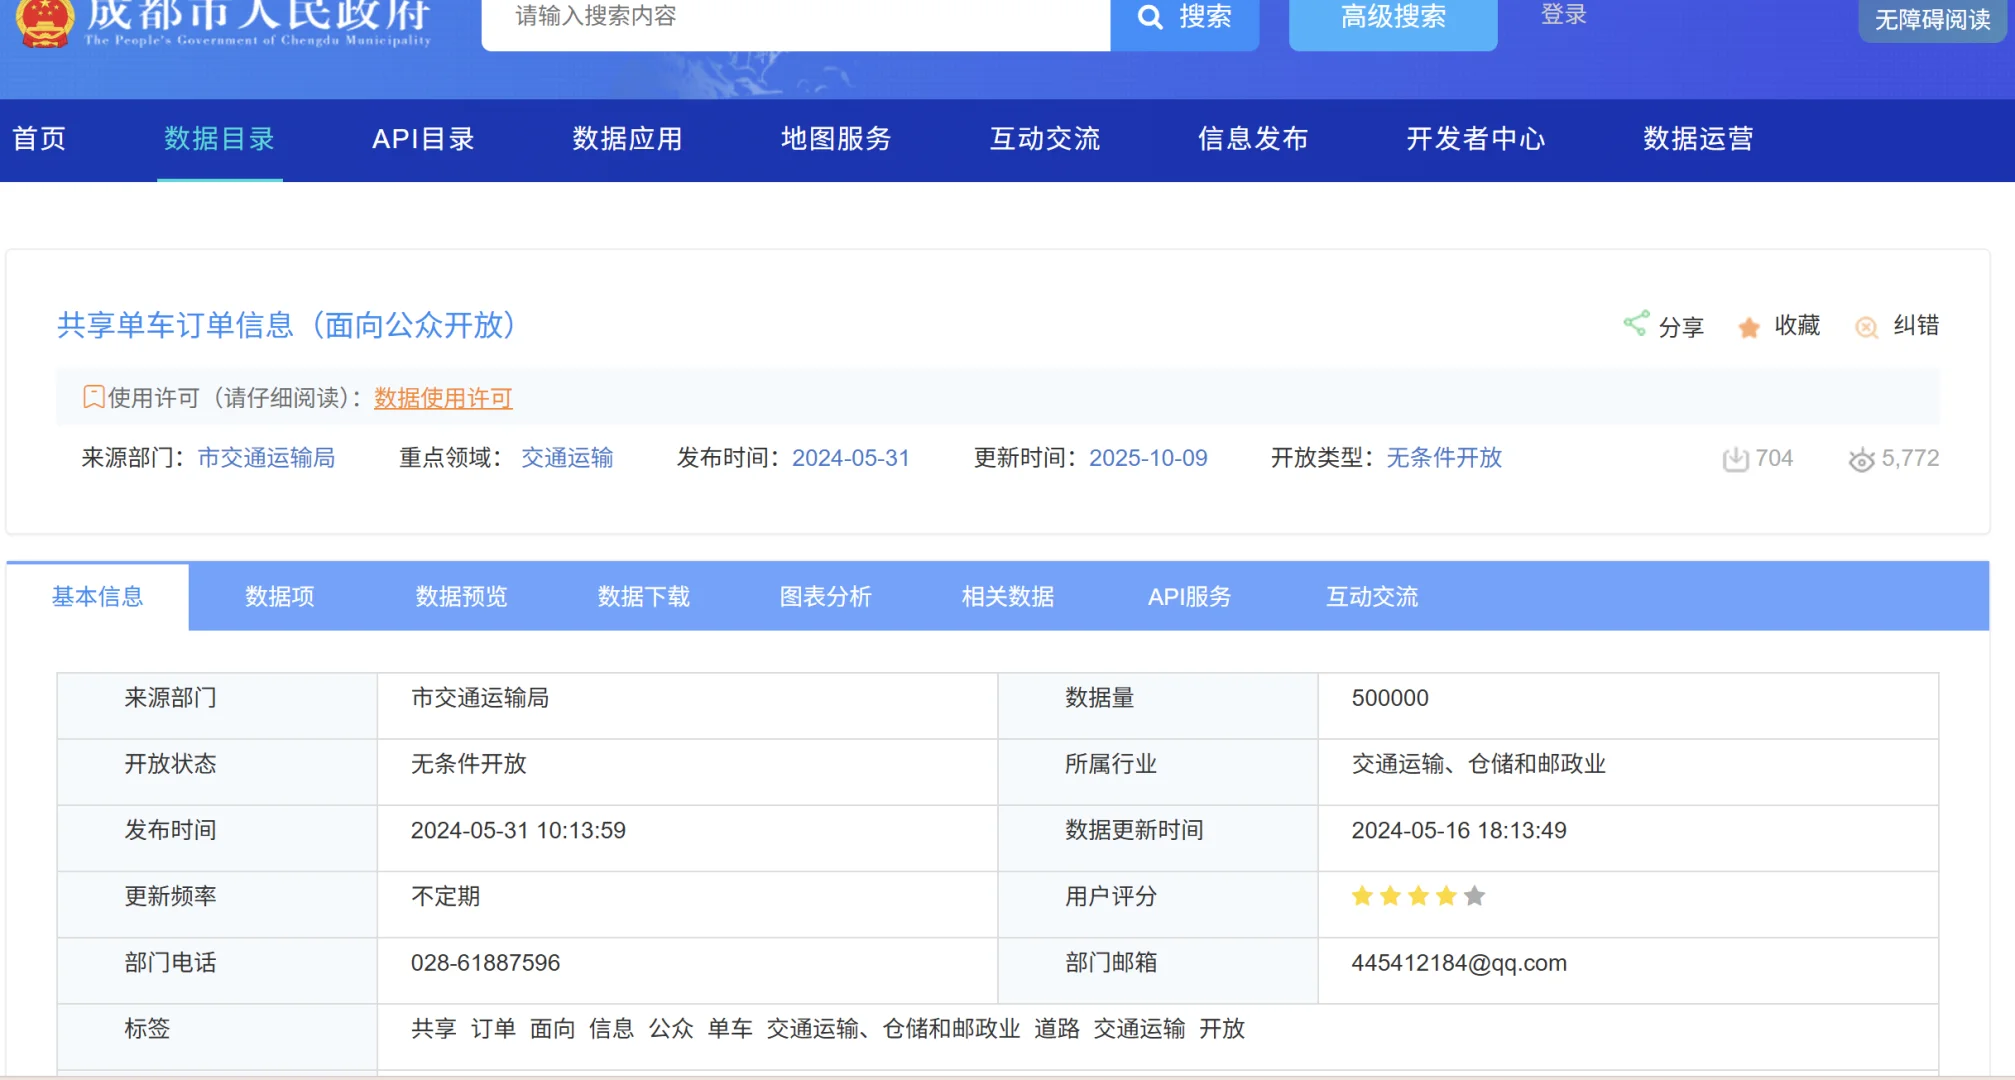Click the share icon next to 分享
Image resolution: width=2015 pixels, height=1080 pixels.
(1636, 324)
